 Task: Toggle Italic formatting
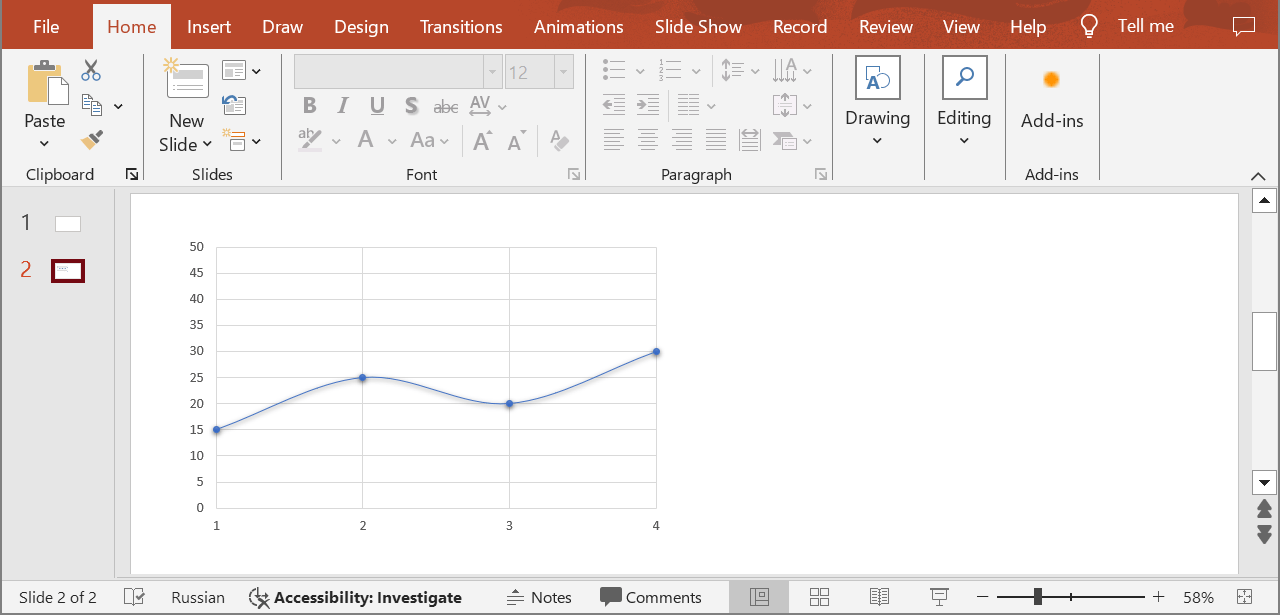pyautogui.click(x=343, y=106)
